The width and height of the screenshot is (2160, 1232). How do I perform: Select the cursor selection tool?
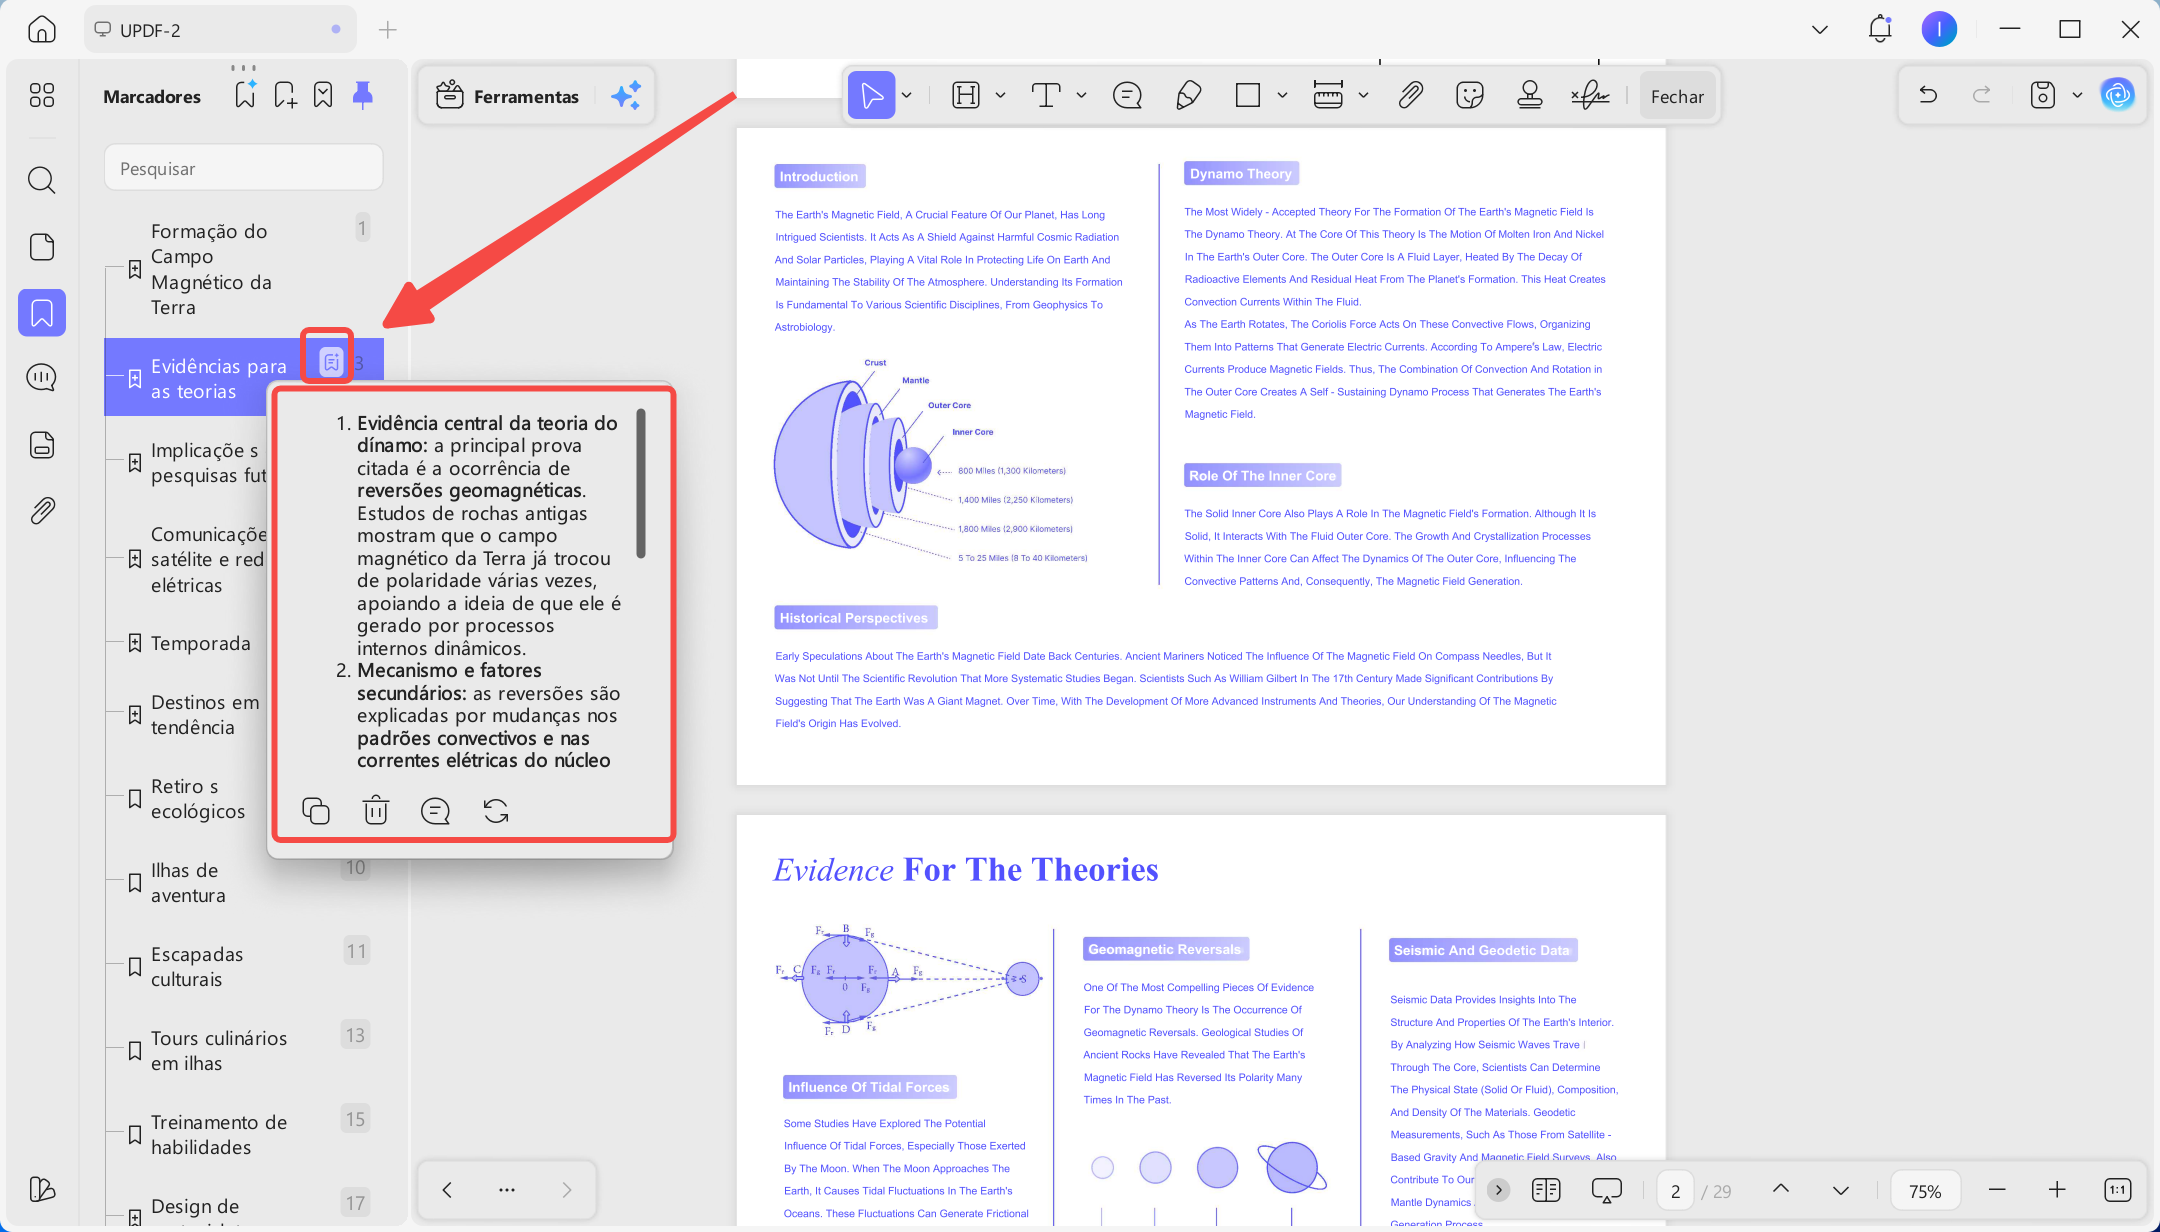pyautogui.click(x=872, y=96)
